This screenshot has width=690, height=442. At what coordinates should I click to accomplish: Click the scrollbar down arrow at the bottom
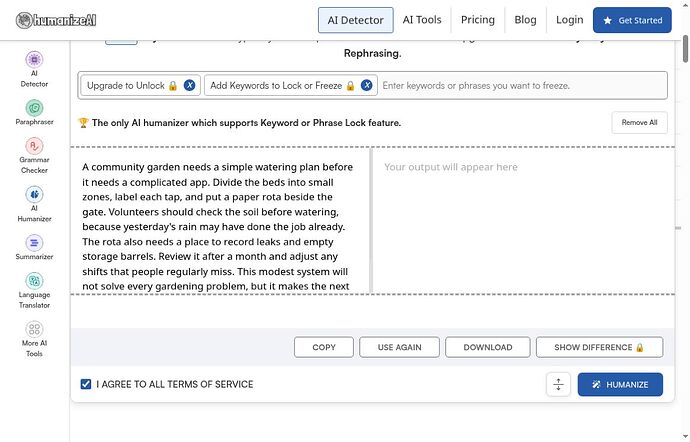[686, 437]
